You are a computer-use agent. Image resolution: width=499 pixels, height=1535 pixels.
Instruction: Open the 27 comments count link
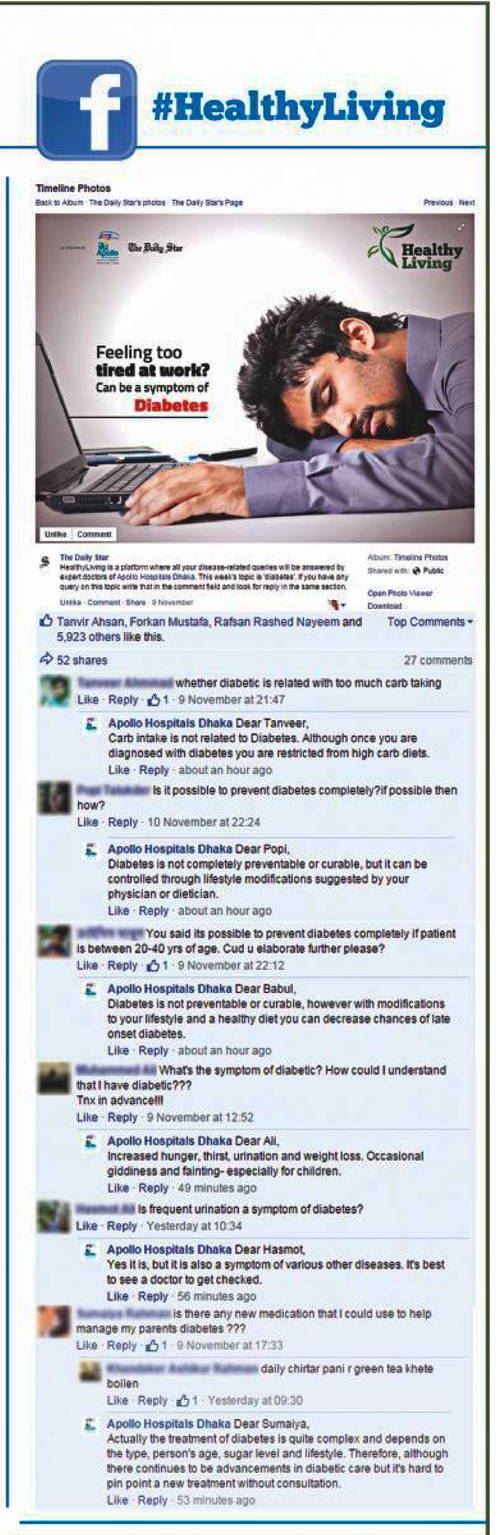tap(438, 660)
